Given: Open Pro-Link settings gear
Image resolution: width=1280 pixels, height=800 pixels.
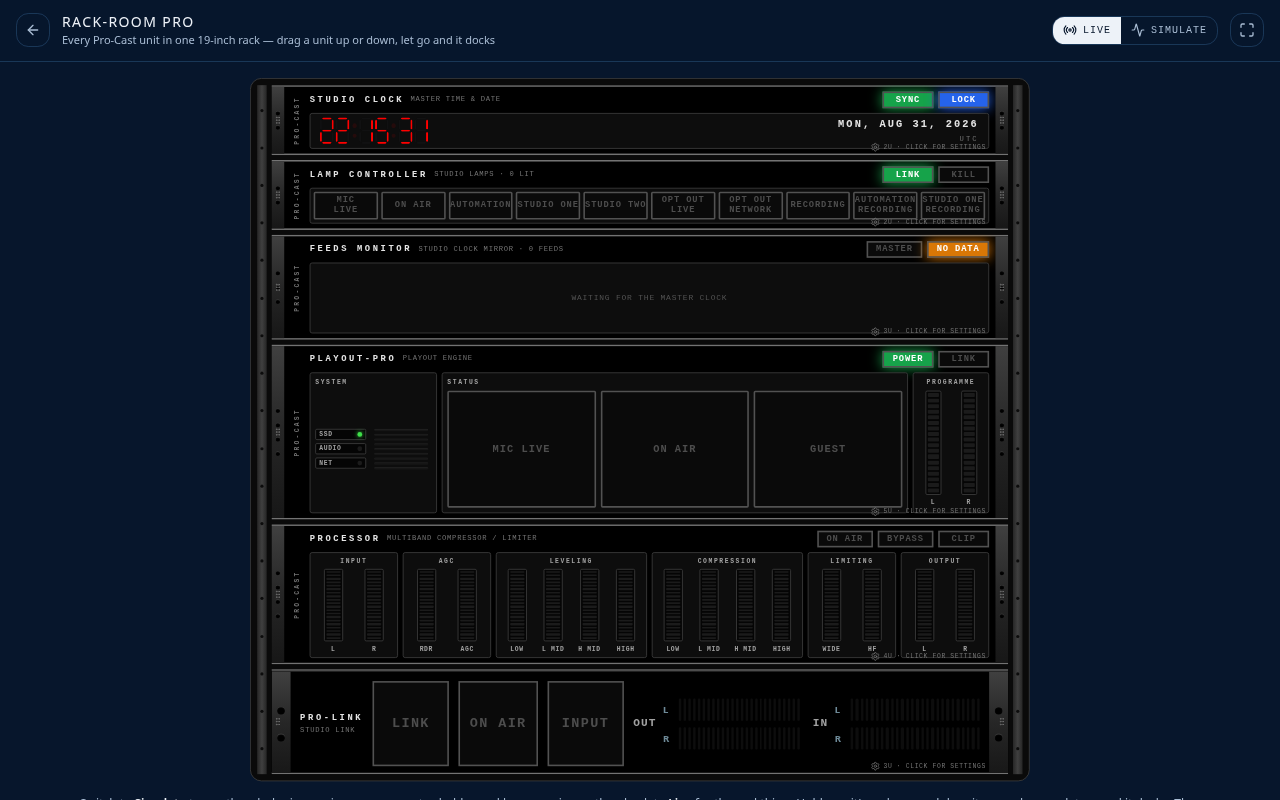Looking at the screenshot, I should [875, 766].
